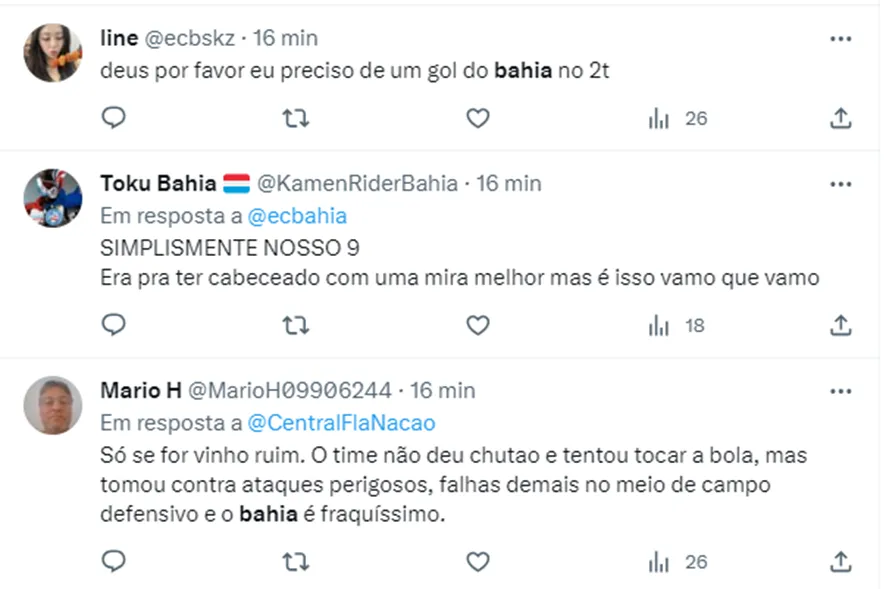Retweet line's post
This screenshot has width=886, height=589.
pyautogui.click(x=295, y=118)
